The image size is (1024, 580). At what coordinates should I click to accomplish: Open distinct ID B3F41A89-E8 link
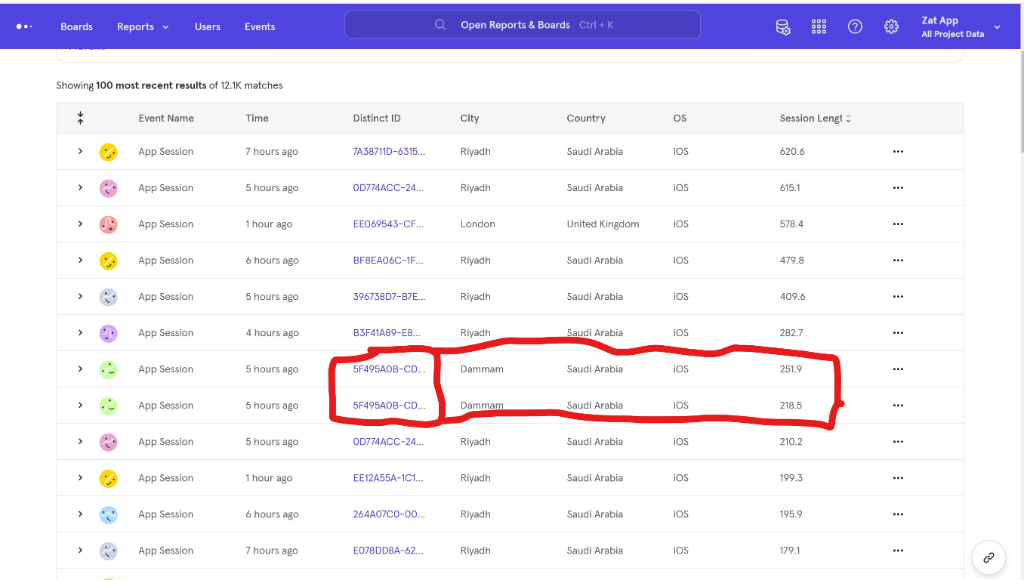pos(387,333)
